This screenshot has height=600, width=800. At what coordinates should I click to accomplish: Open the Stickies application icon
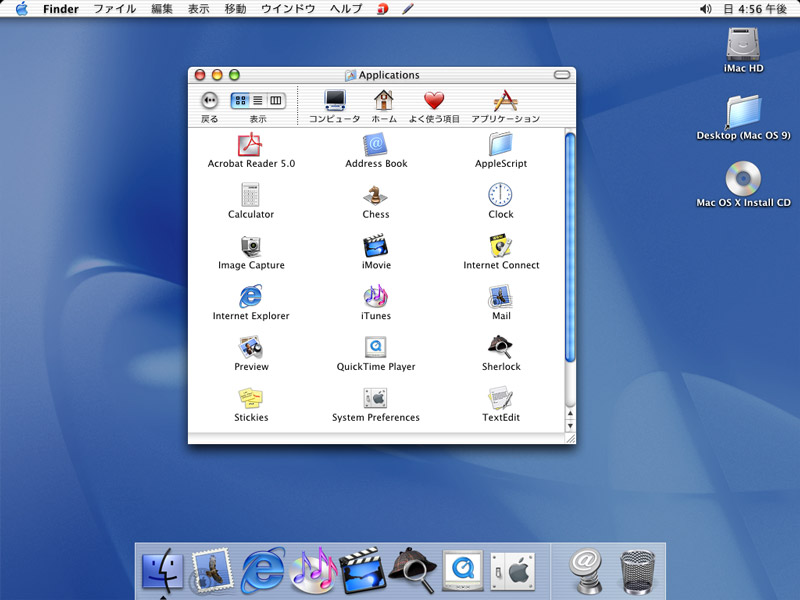[251, 398]
